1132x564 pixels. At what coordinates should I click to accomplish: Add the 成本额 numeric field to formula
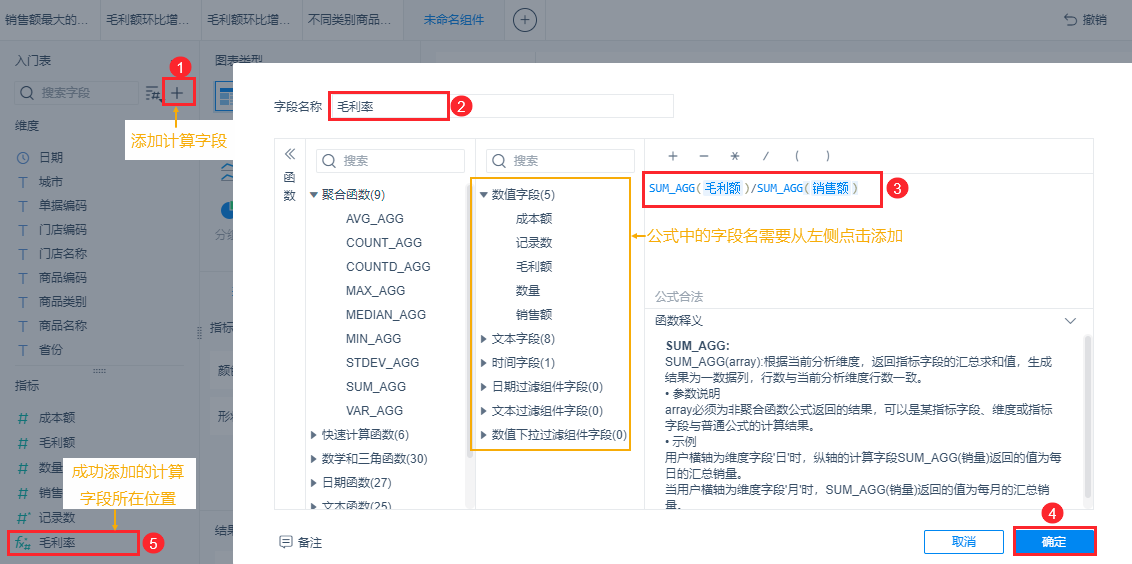(534, 218)
